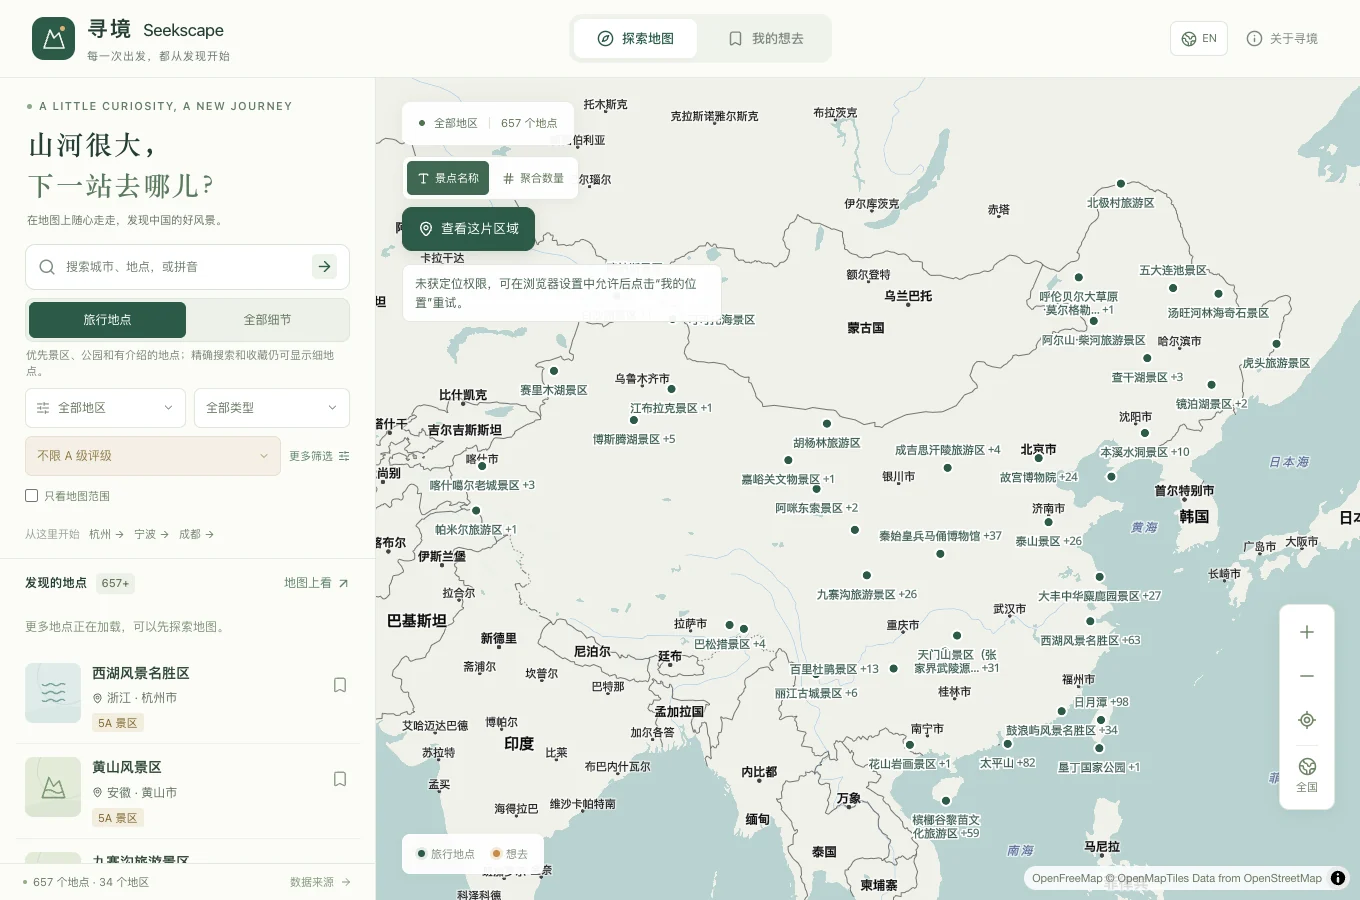Select 秦始皇兵马俑博物馆 +37 map label

(940, 536)
